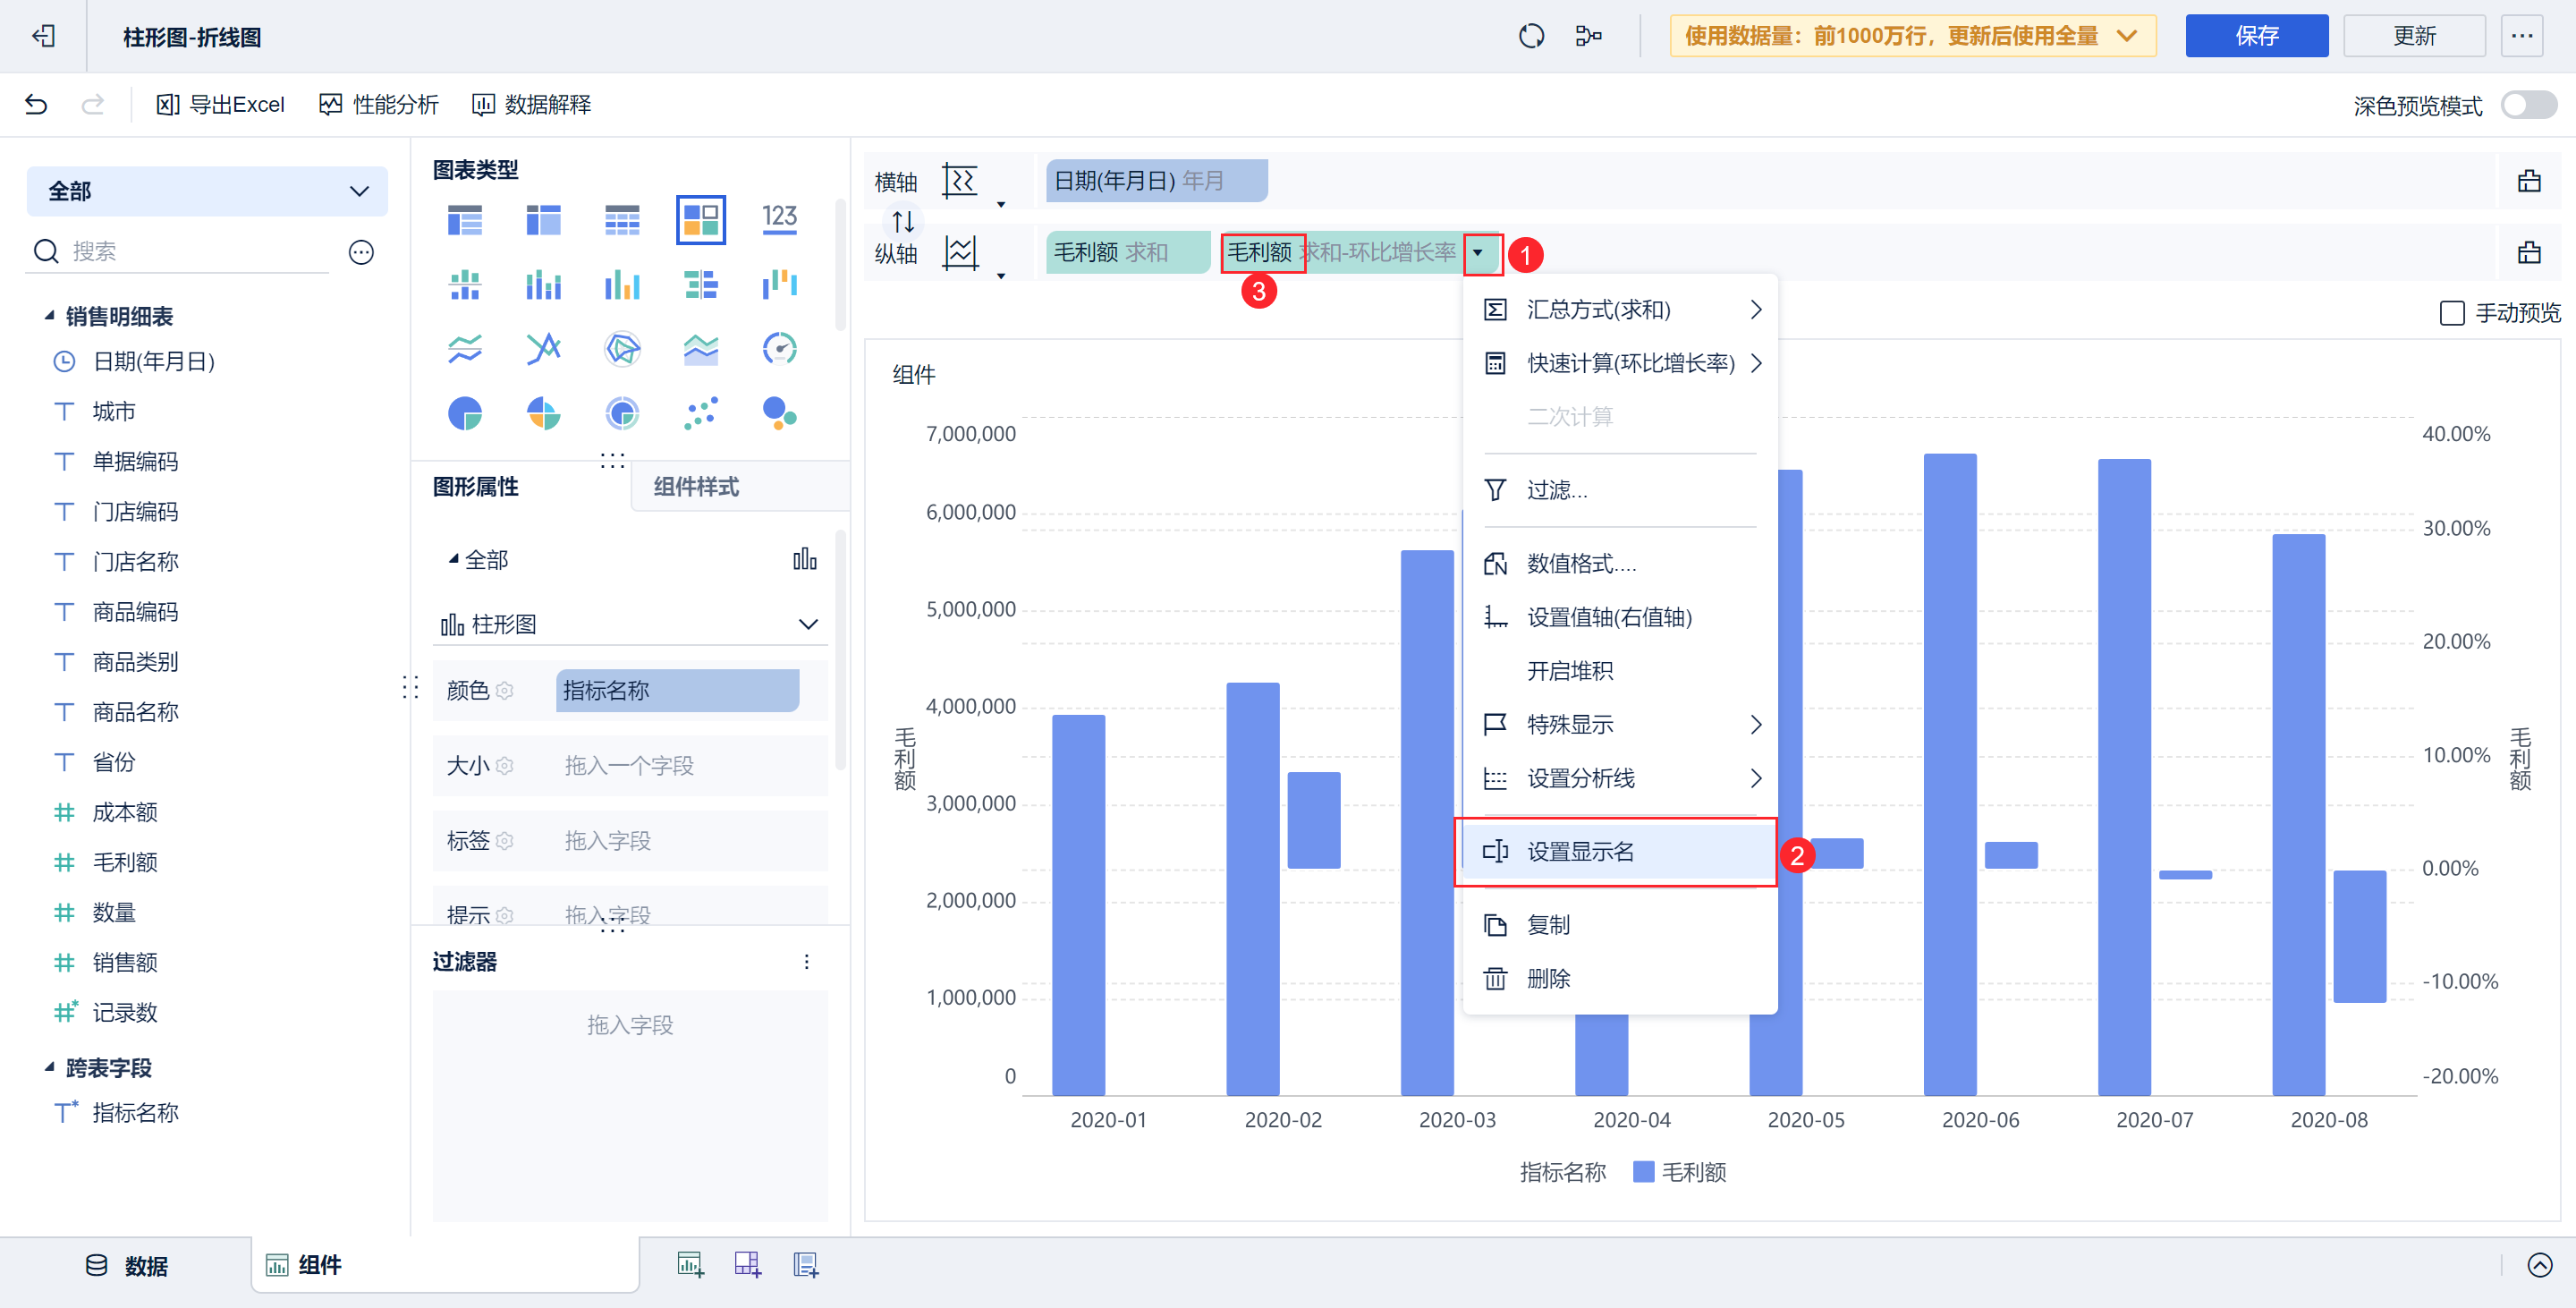Select the KPI 123 chart icon
The width and height of the screenshot is (2576, 1308).
[779, 219]
